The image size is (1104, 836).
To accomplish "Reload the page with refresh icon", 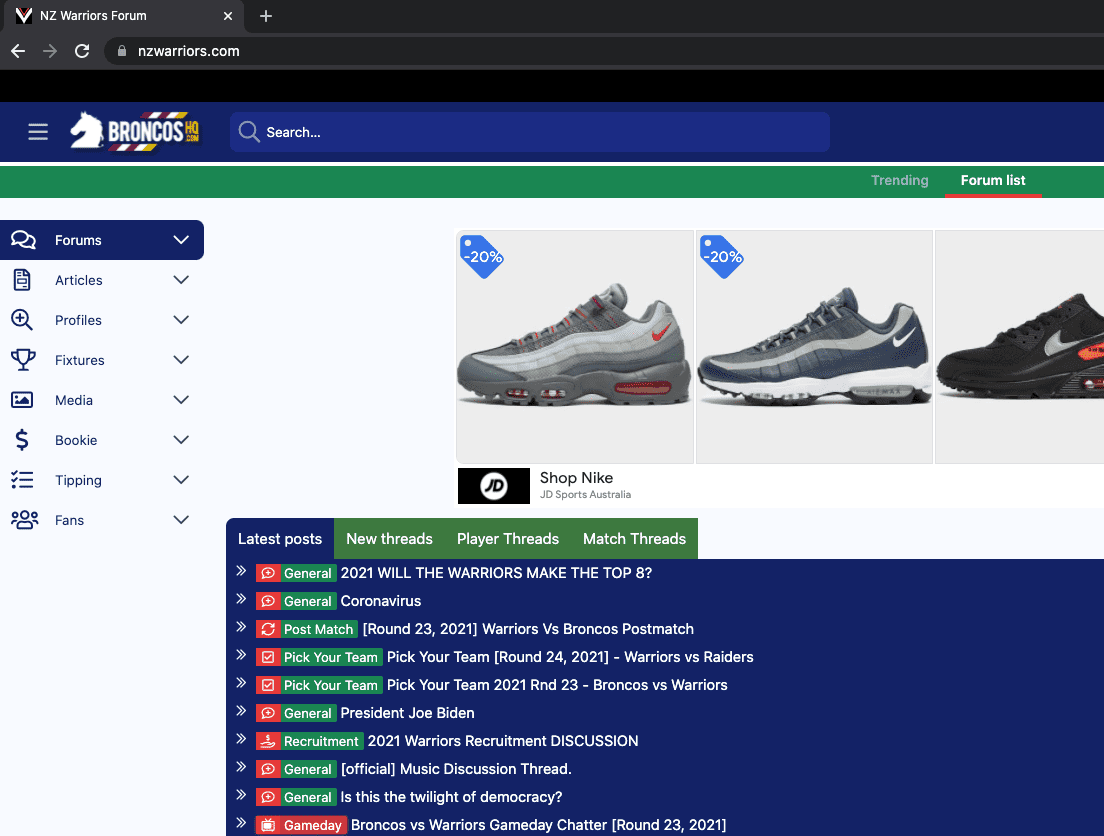I will tap(82, 51).
